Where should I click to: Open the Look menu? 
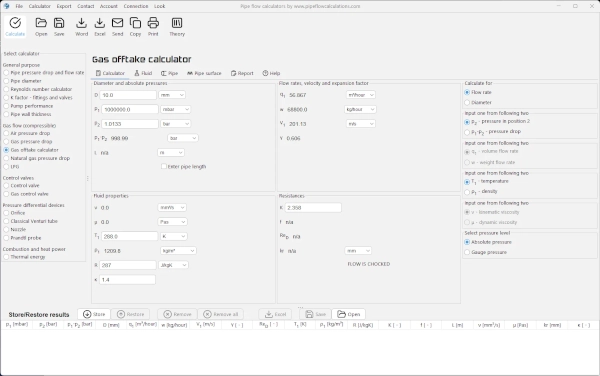tap(160, 6)
